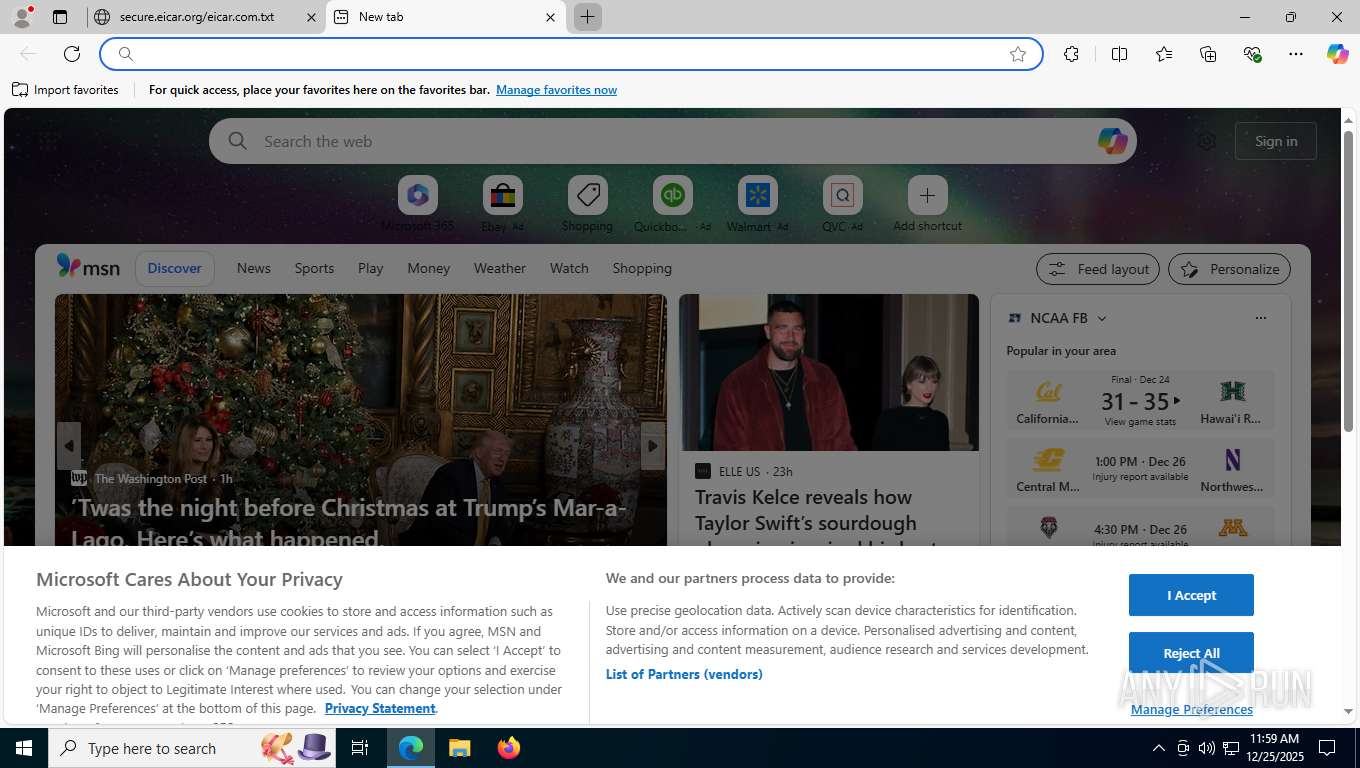The height and width of the screenshot is (768, 1360).
Task: Launch Firefox from taskbar
Action: 509,748
